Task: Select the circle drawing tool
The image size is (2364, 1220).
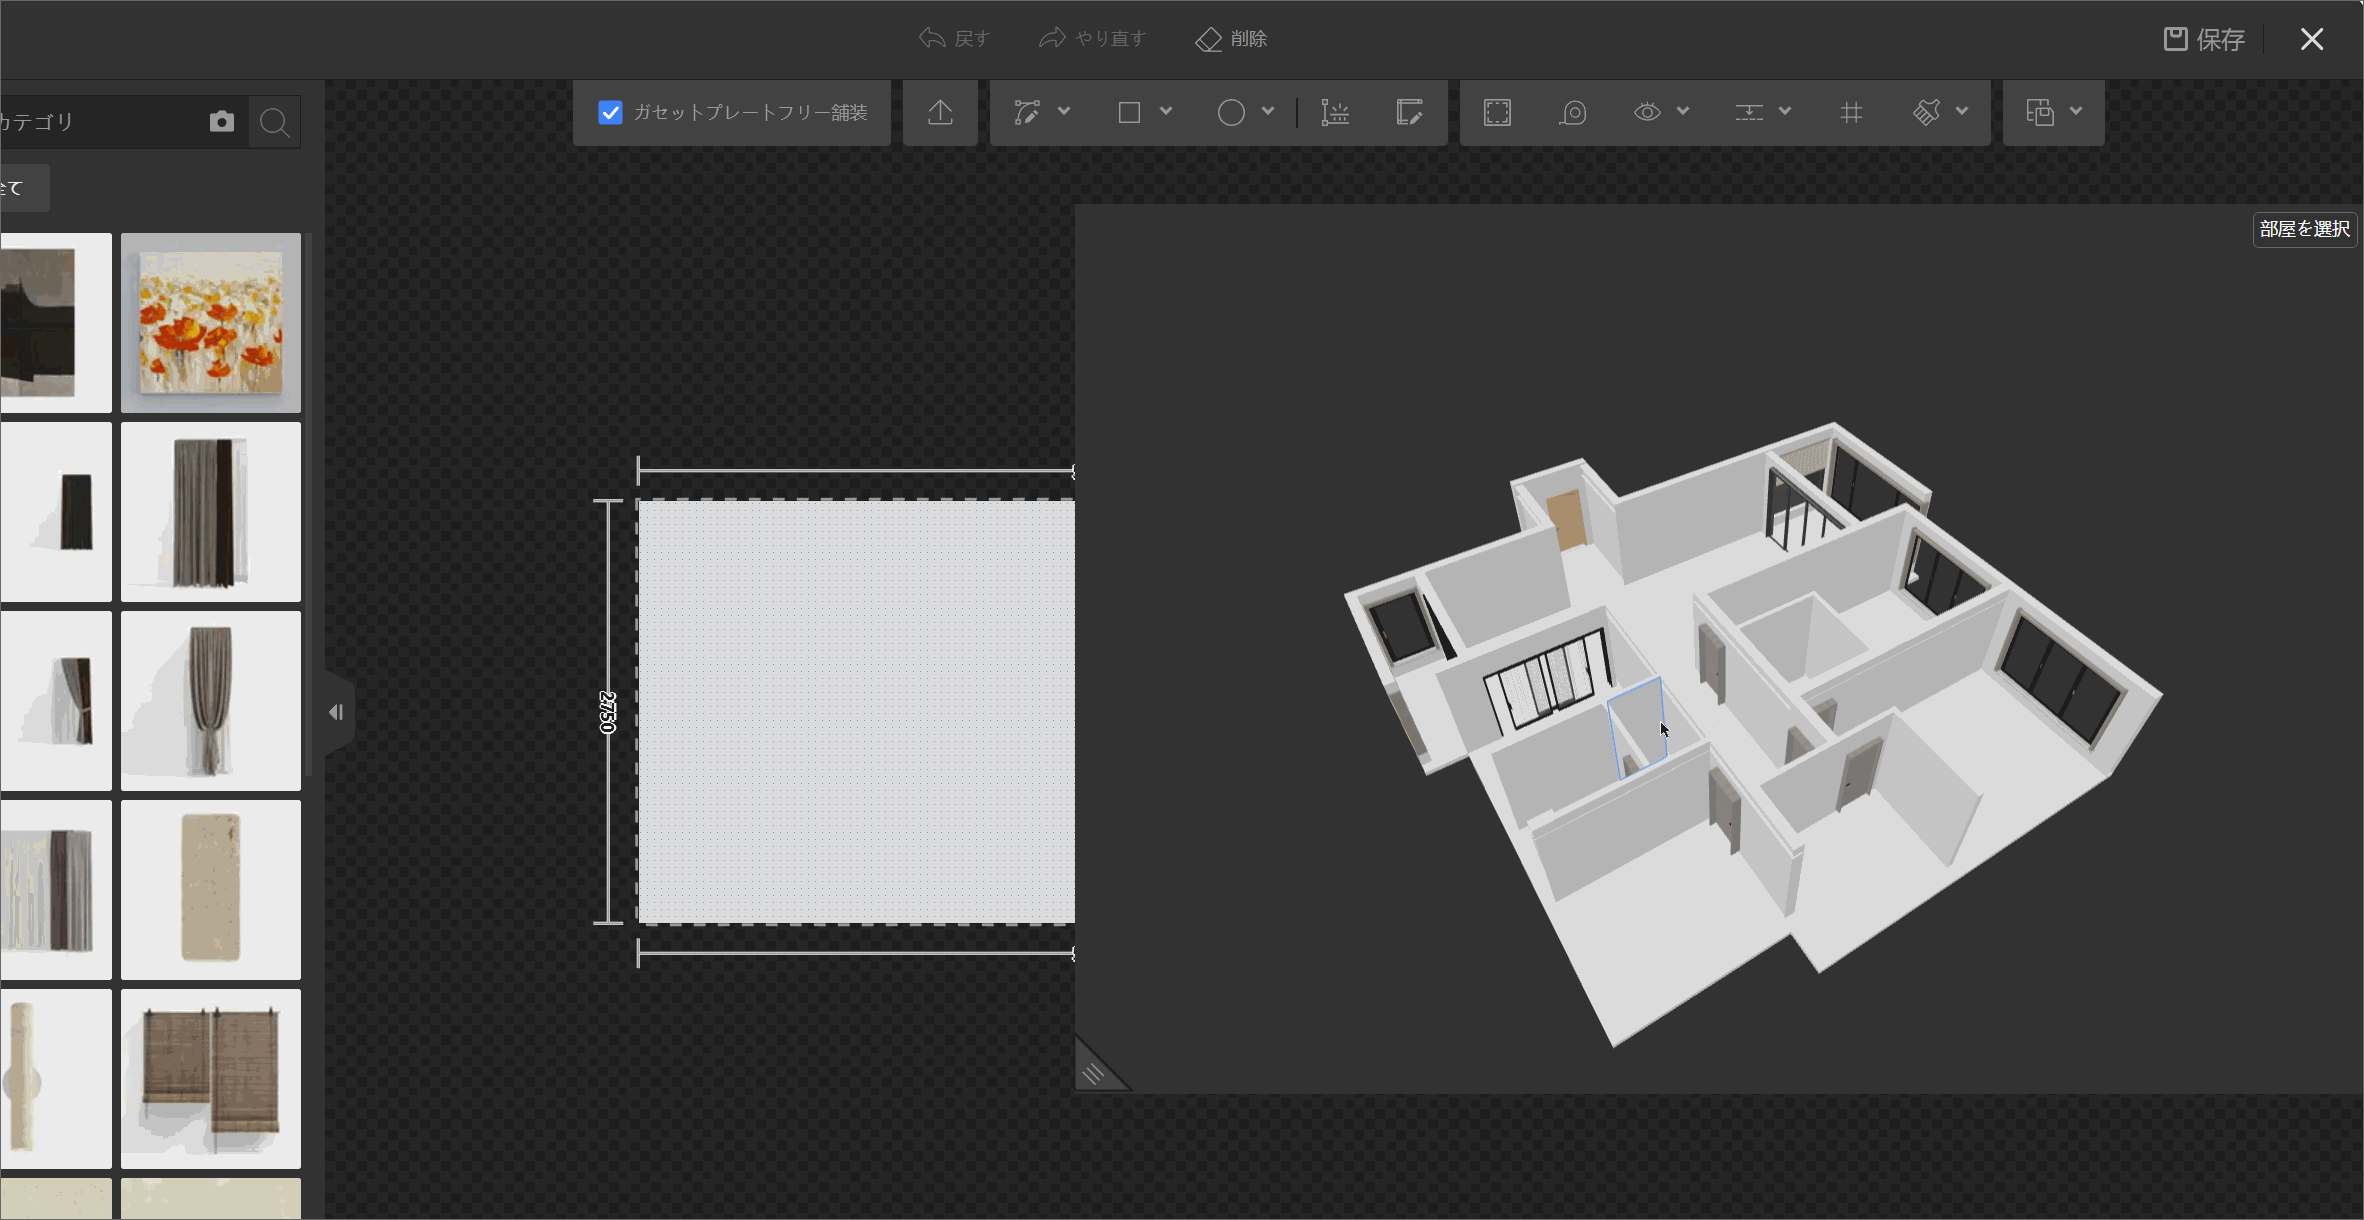Action: click(1231, 113)
